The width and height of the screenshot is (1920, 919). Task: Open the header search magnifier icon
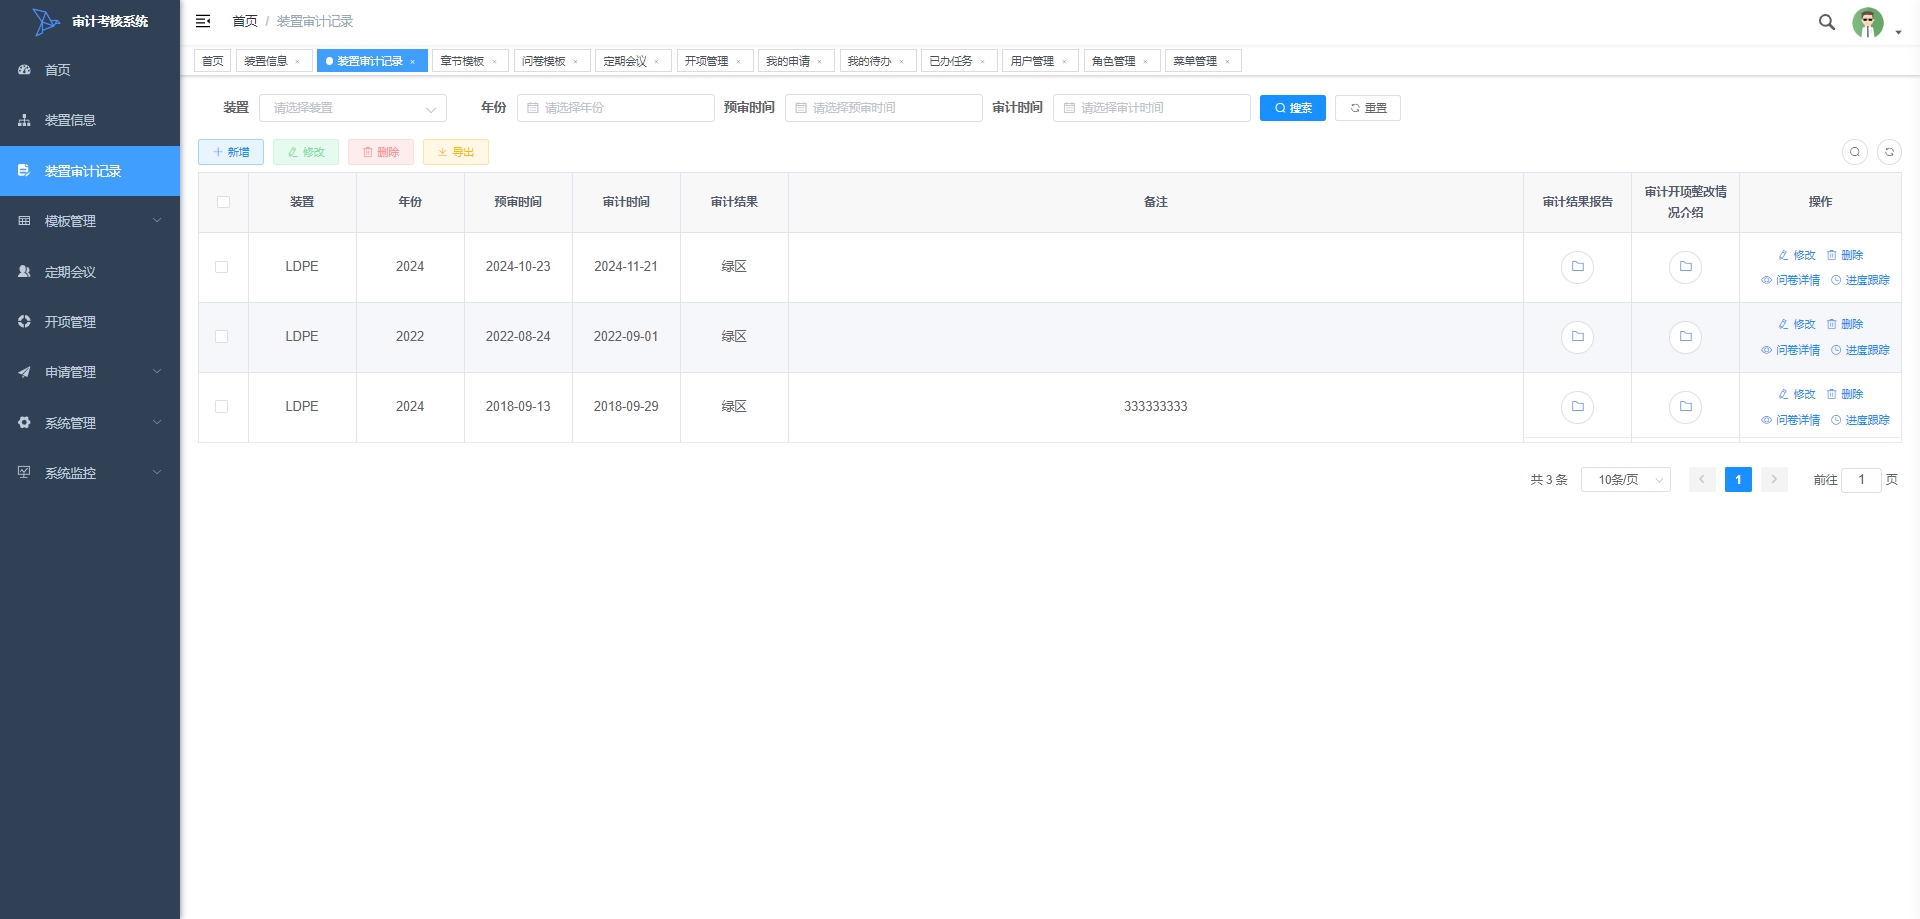click(x=1826, y=22)
